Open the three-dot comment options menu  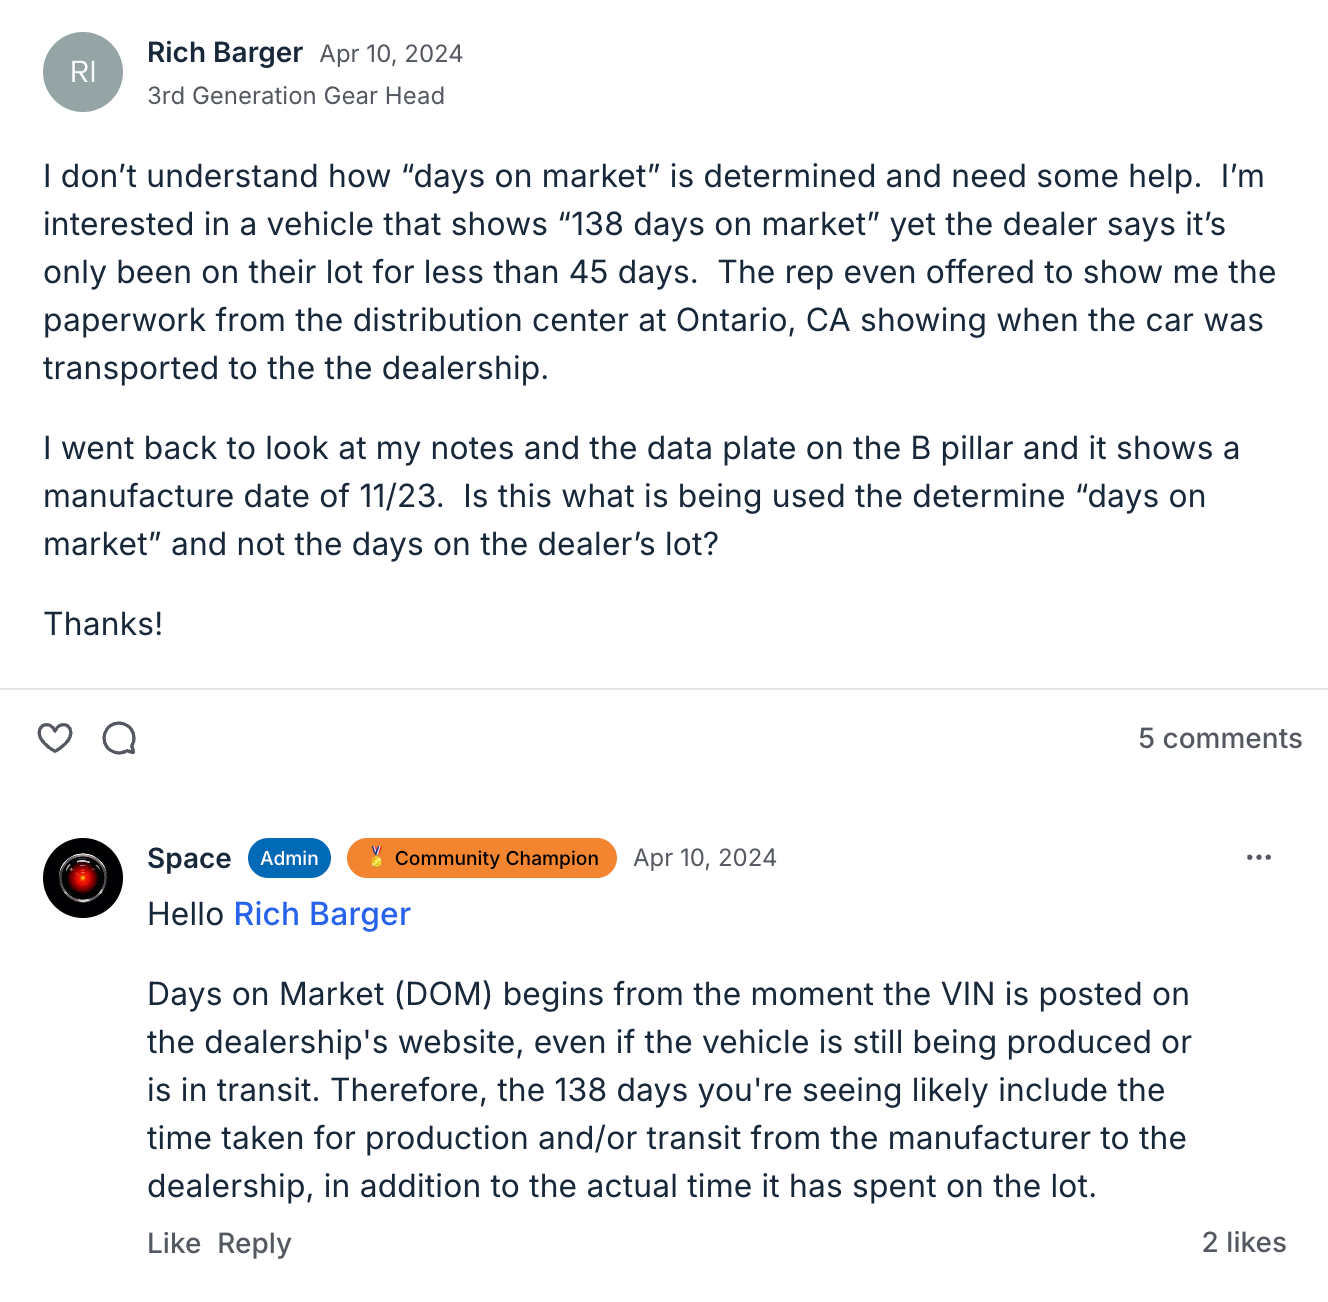(x=1258, y=857)
